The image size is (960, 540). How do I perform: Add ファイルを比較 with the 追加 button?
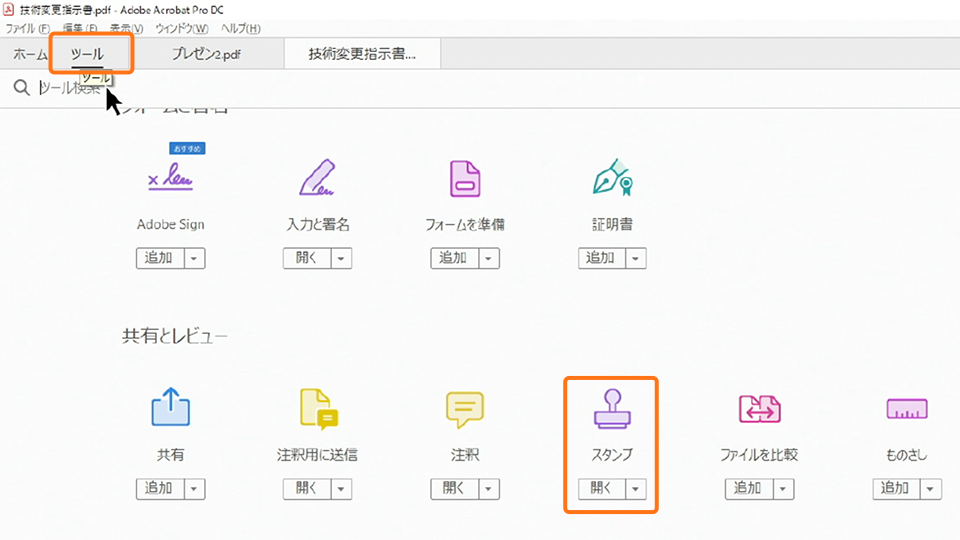tap(749, 489)
